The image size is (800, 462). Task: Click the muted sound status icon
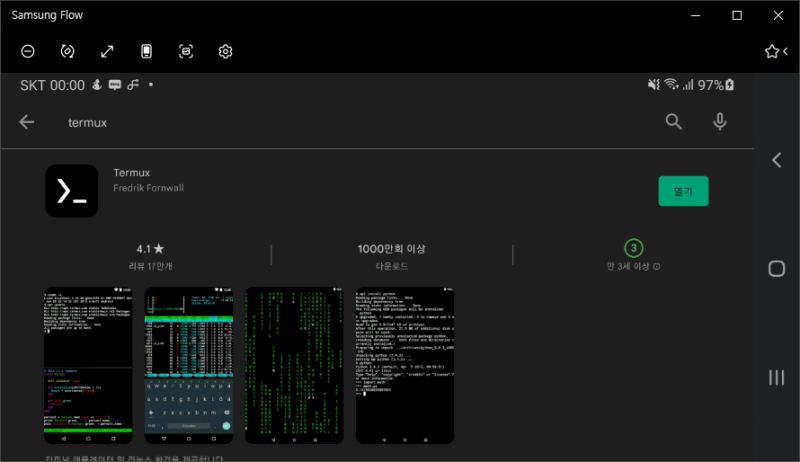pyautogui.click(x=654, y=84)
